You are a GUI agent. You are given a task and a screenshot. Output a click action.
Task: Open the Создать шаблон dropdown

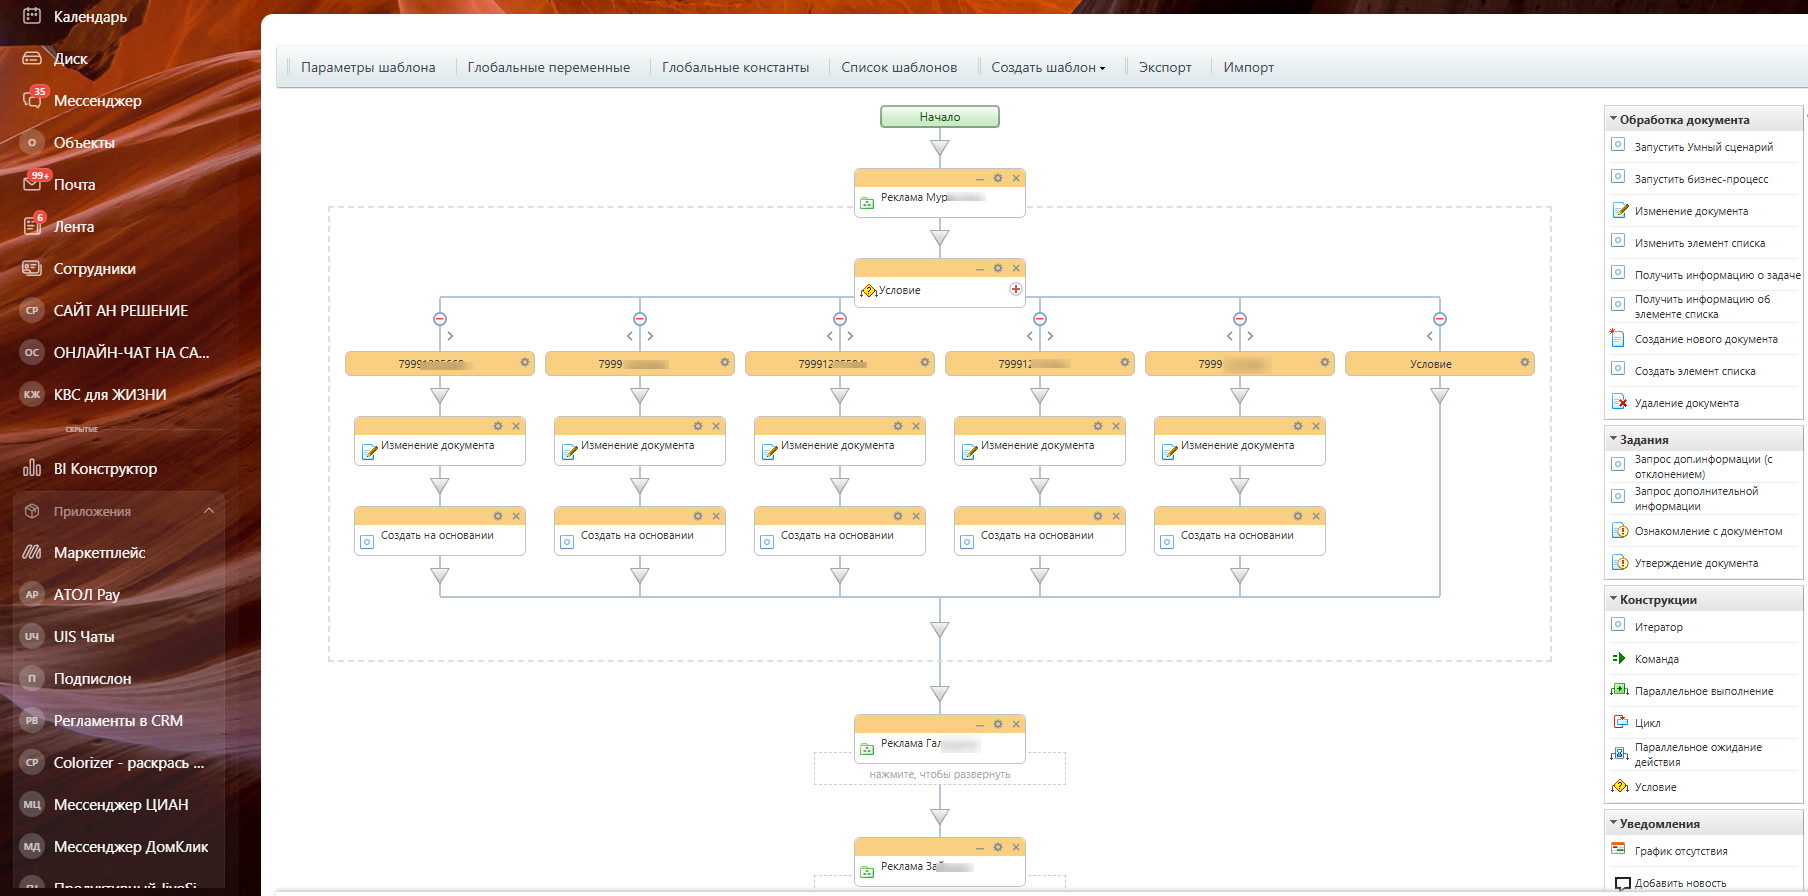(1047, 67)
